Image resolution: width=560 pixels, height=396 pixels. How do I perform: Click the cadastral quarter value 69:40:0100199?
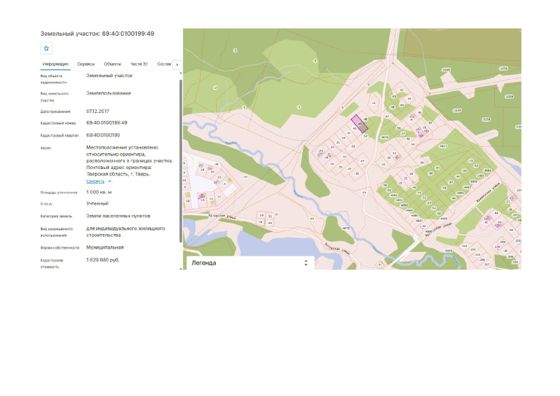(x=103, y=135)
